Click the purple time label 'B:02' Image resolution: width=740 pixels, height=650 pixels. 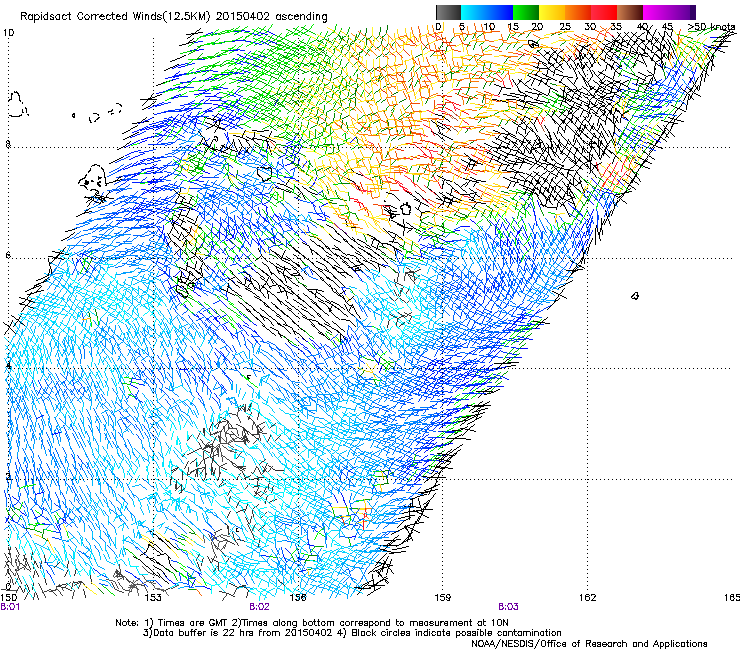coord(259,607)
